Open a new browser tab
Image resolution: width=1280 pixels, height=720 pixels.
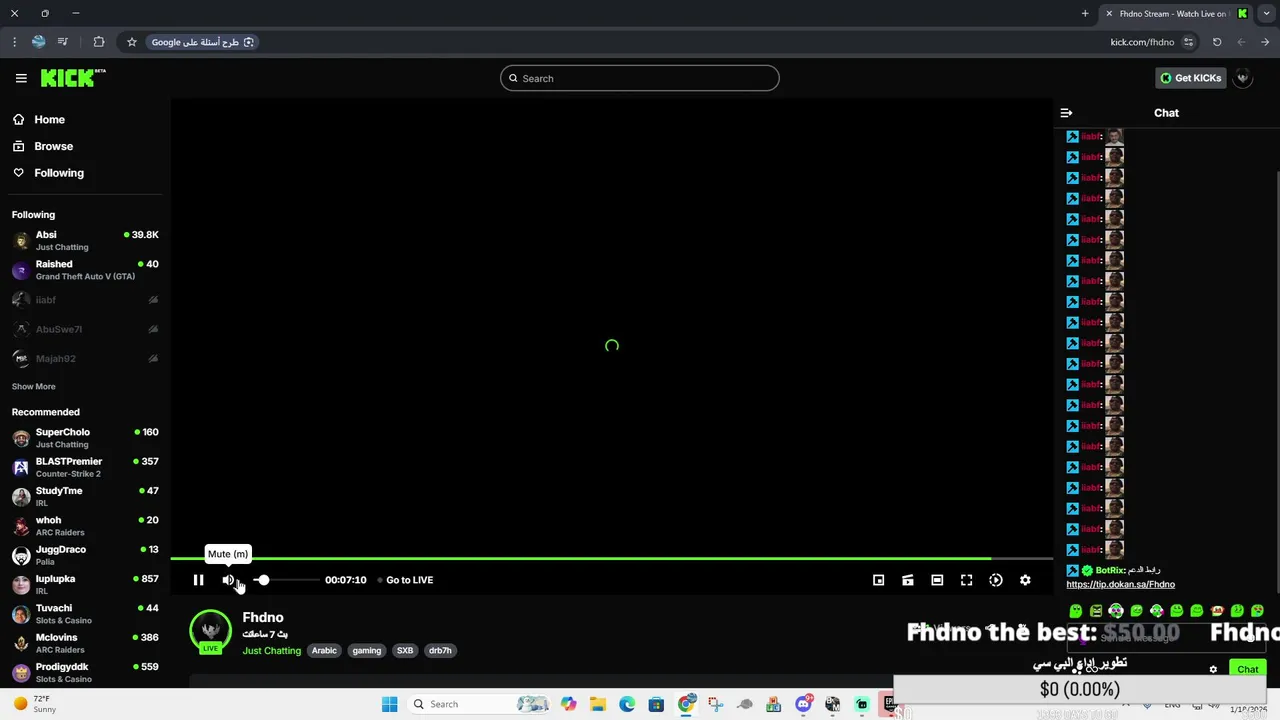pos(1085,14)
